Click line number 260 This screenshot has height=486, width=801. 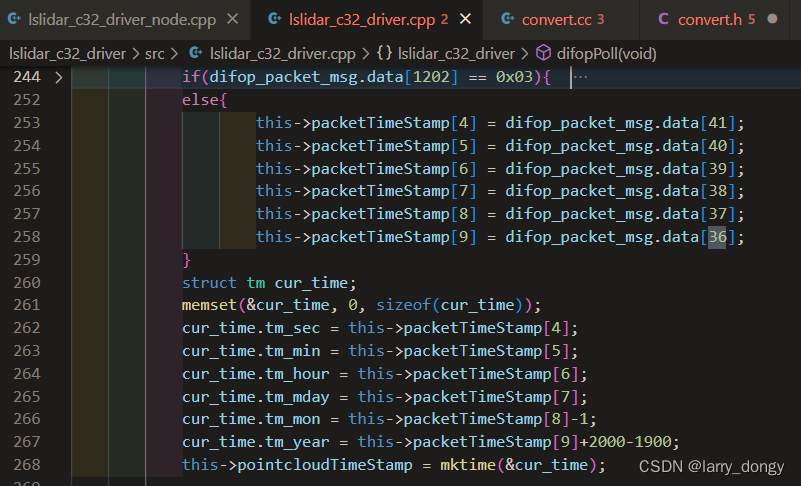[x=27, y=283]
